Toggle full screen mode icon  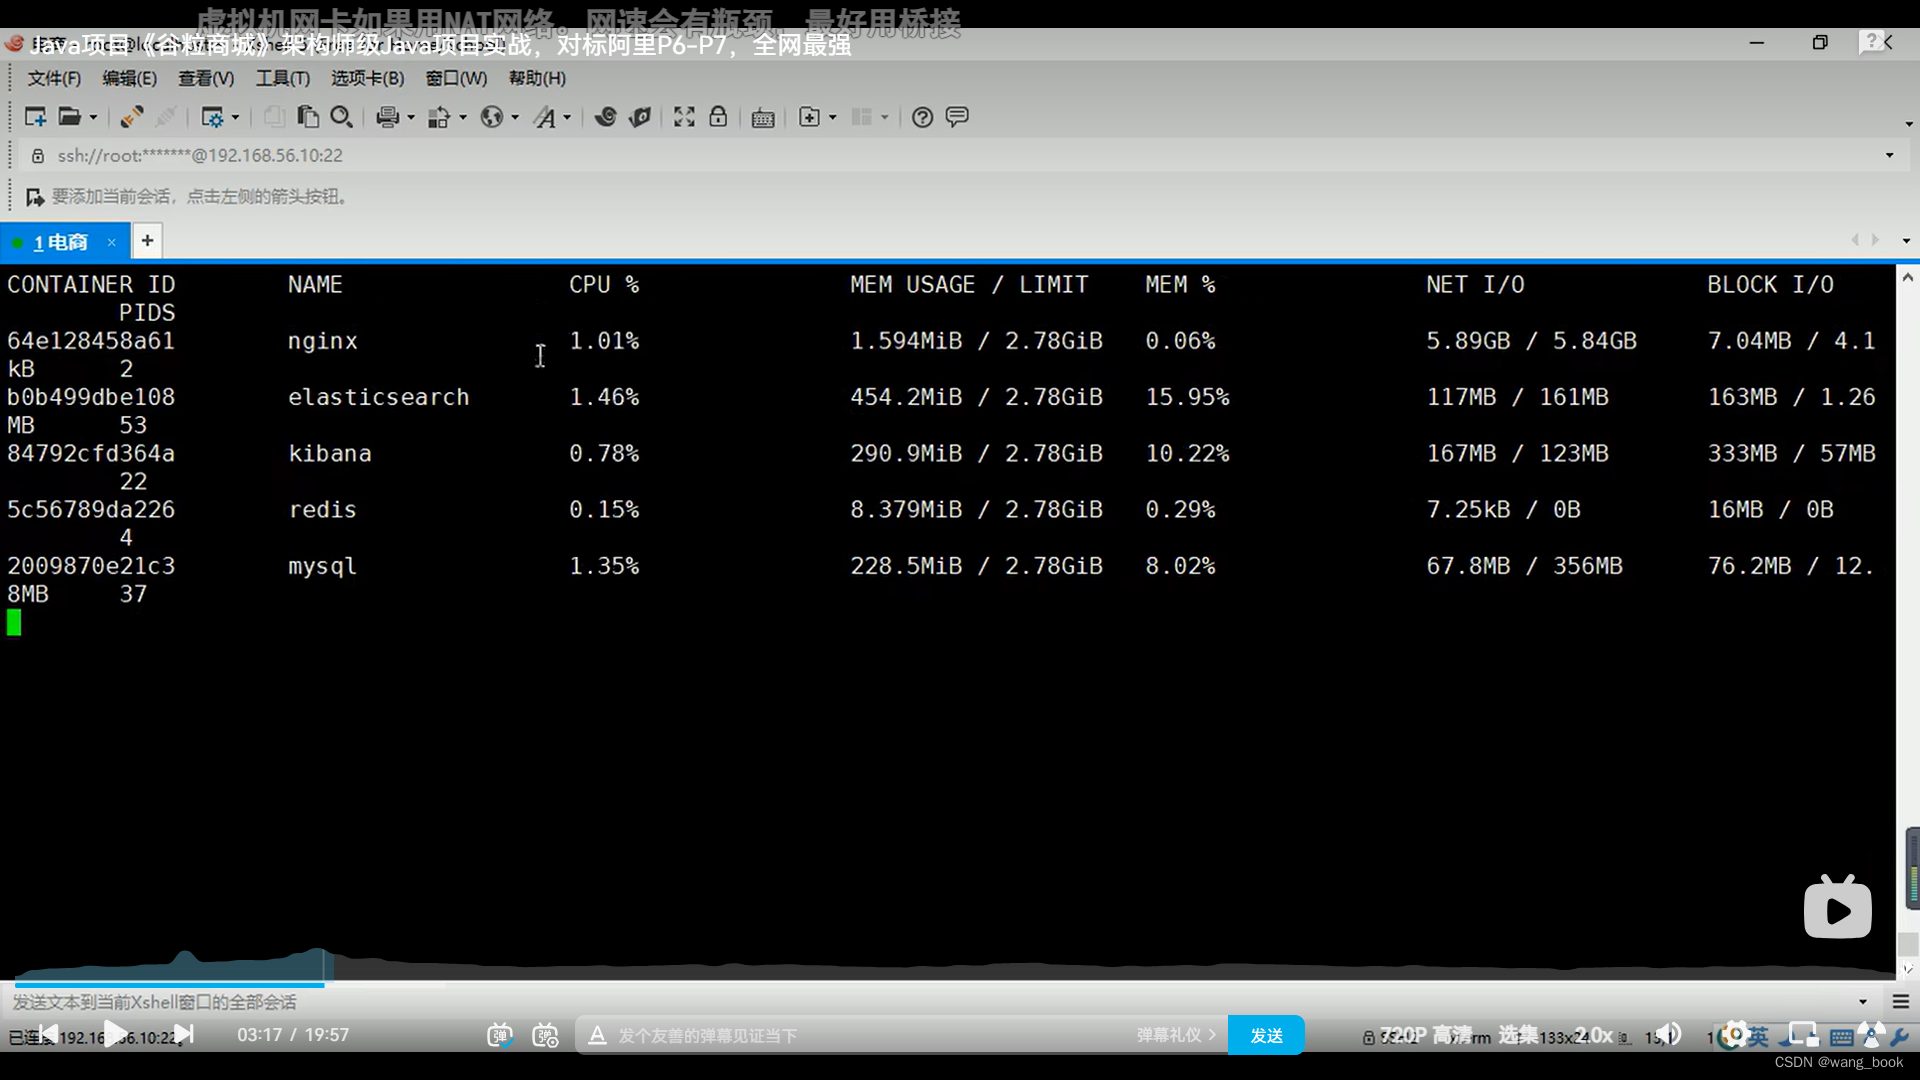pyautogui.click(x=684, y=117)
